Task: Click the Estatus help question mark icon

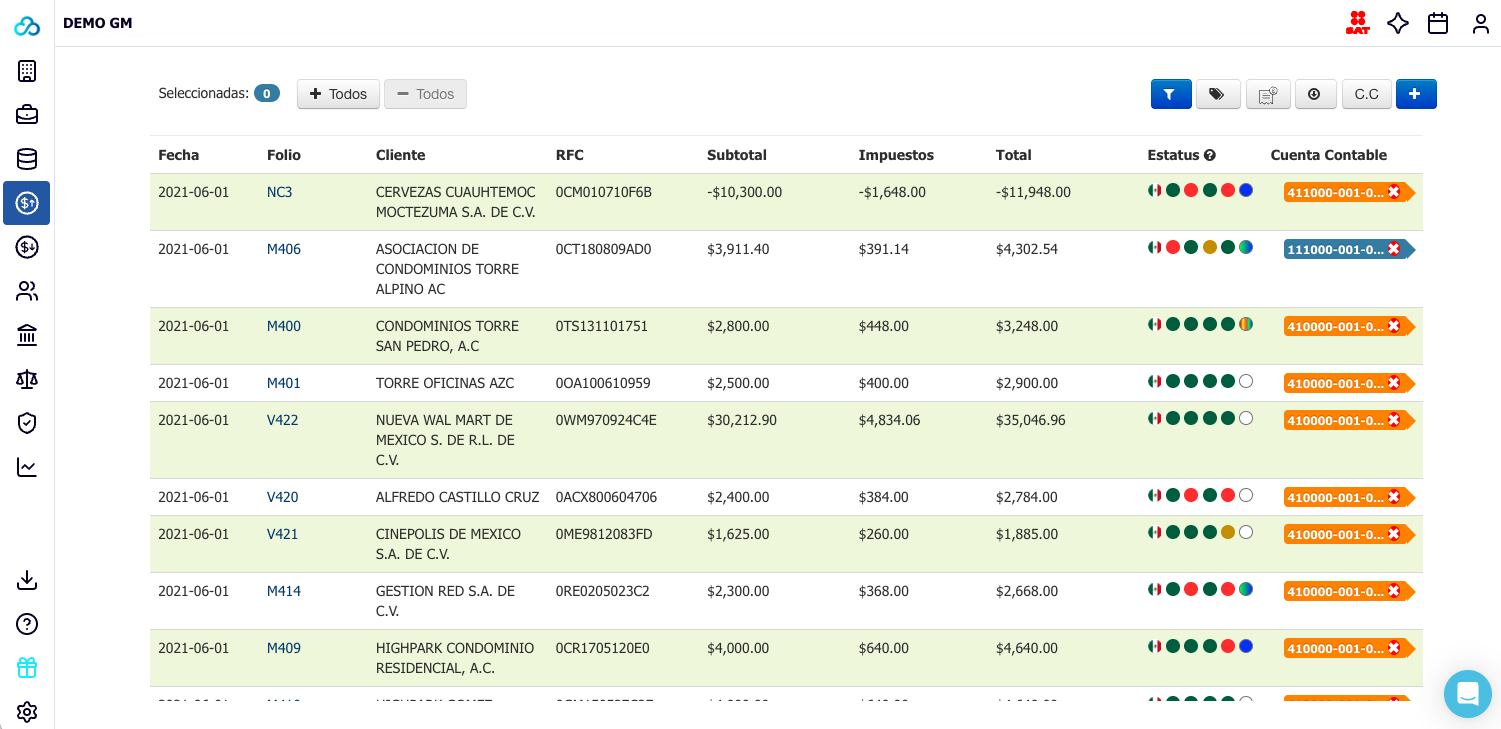Action: pos(1210,155)
